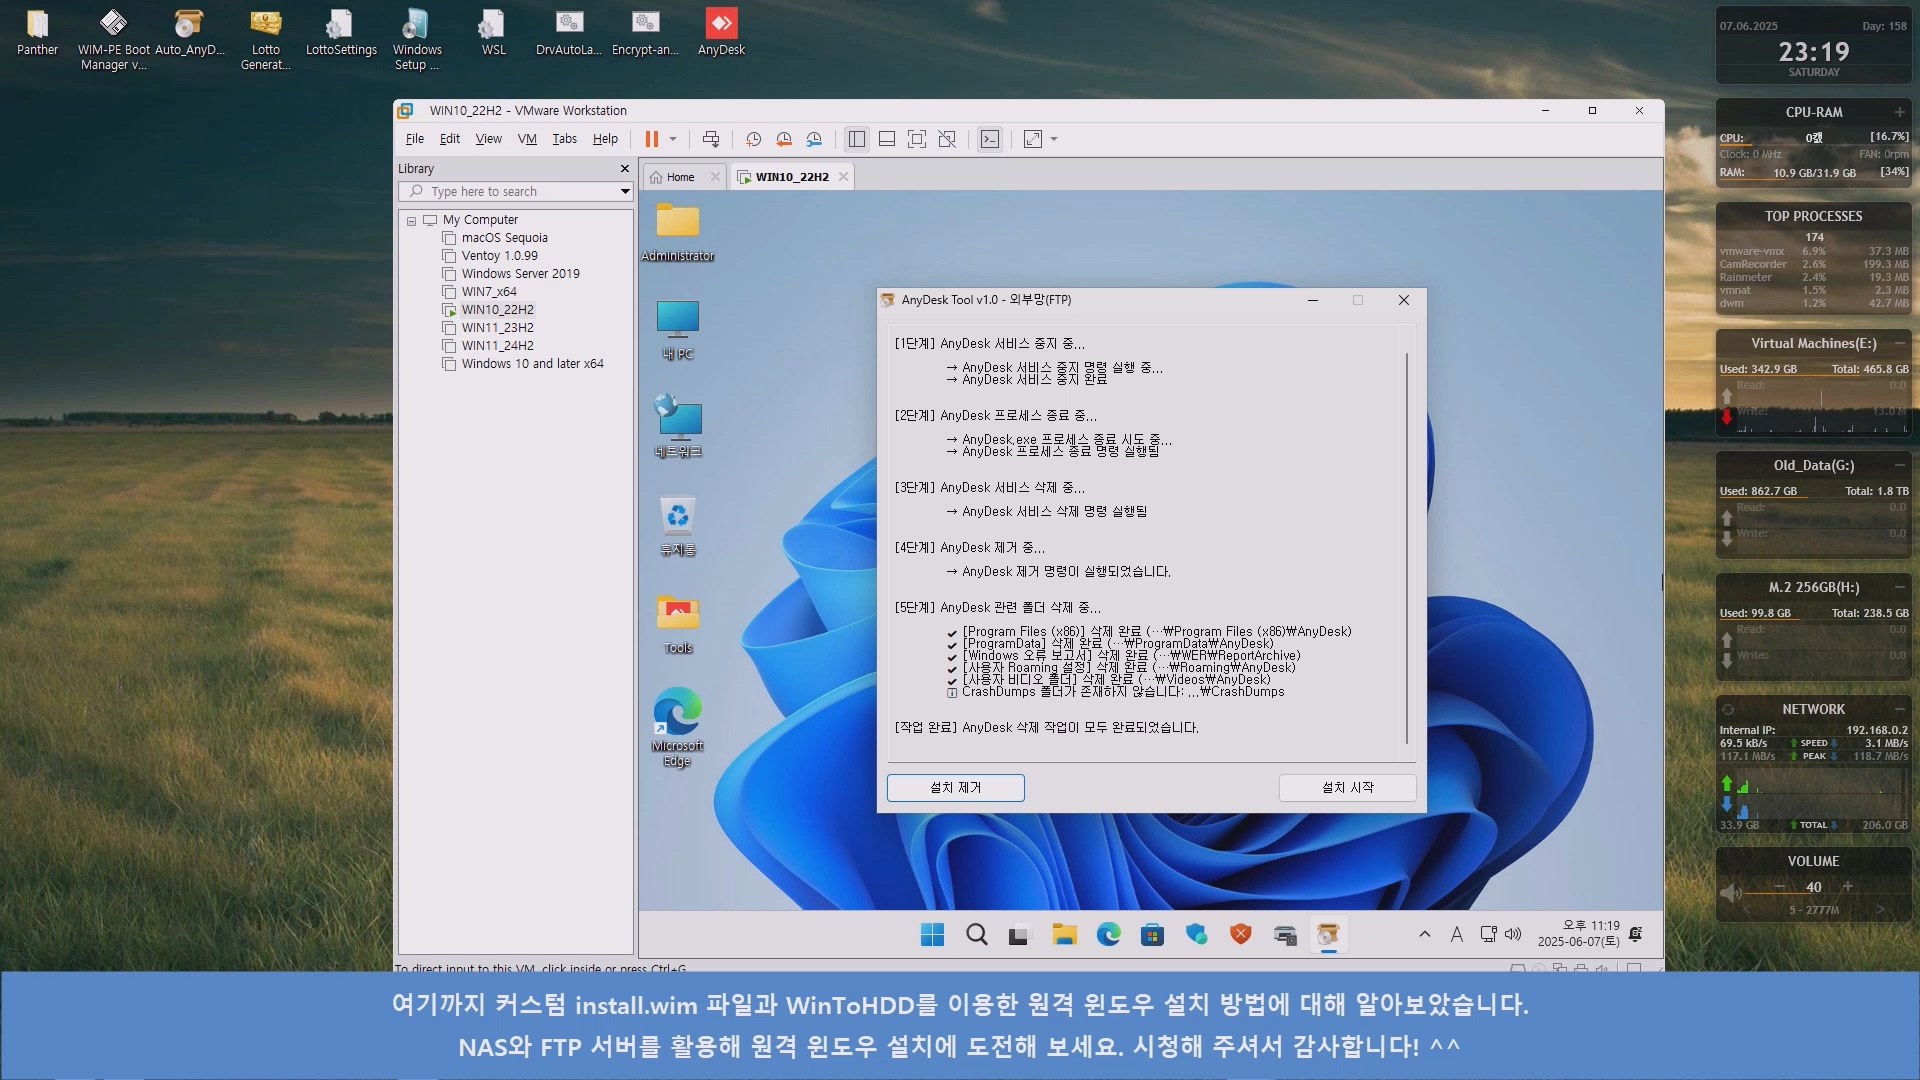Take a snapshot of the virtual machine
The width and height of the screenshot is (1920, 1080).
pos(754,139)
